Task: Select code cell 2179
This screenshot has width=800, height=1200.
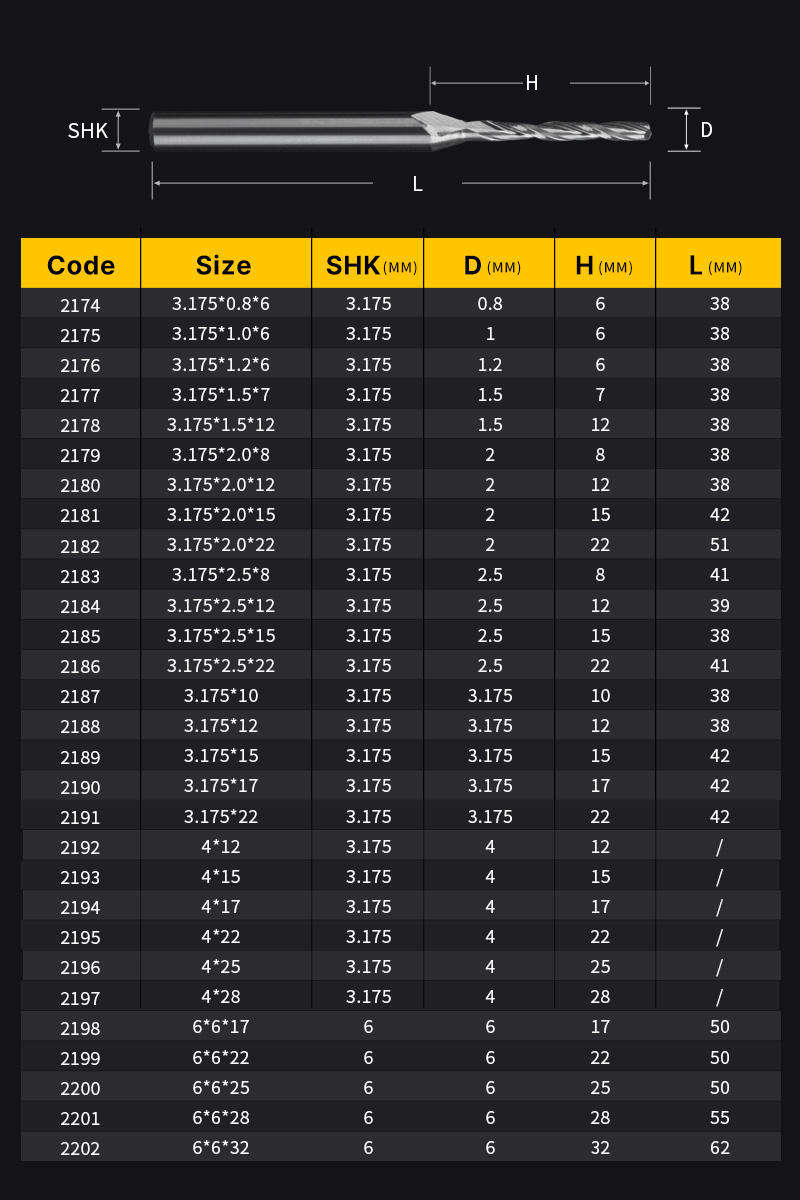Action: click(x=80, y=455)
